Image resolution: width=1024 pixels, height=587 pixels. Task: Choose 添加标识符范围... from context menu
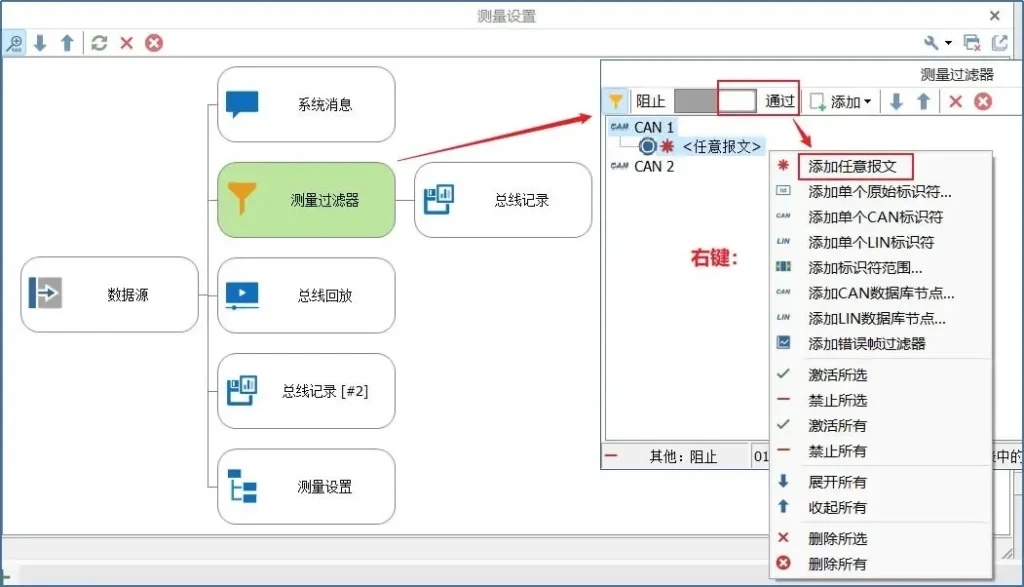(x=865, y=268)
